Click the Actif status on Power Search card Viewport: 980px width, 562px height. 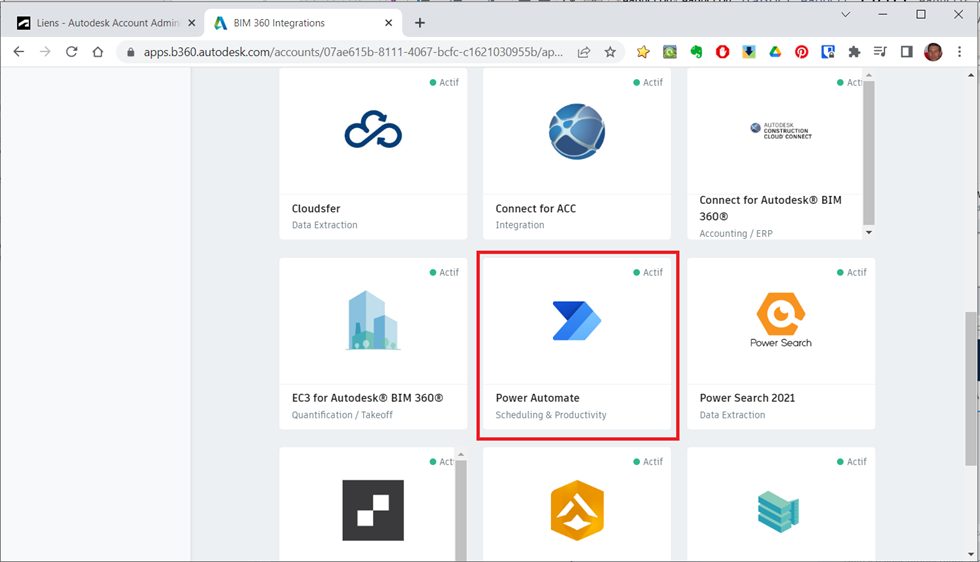[852, 273]
